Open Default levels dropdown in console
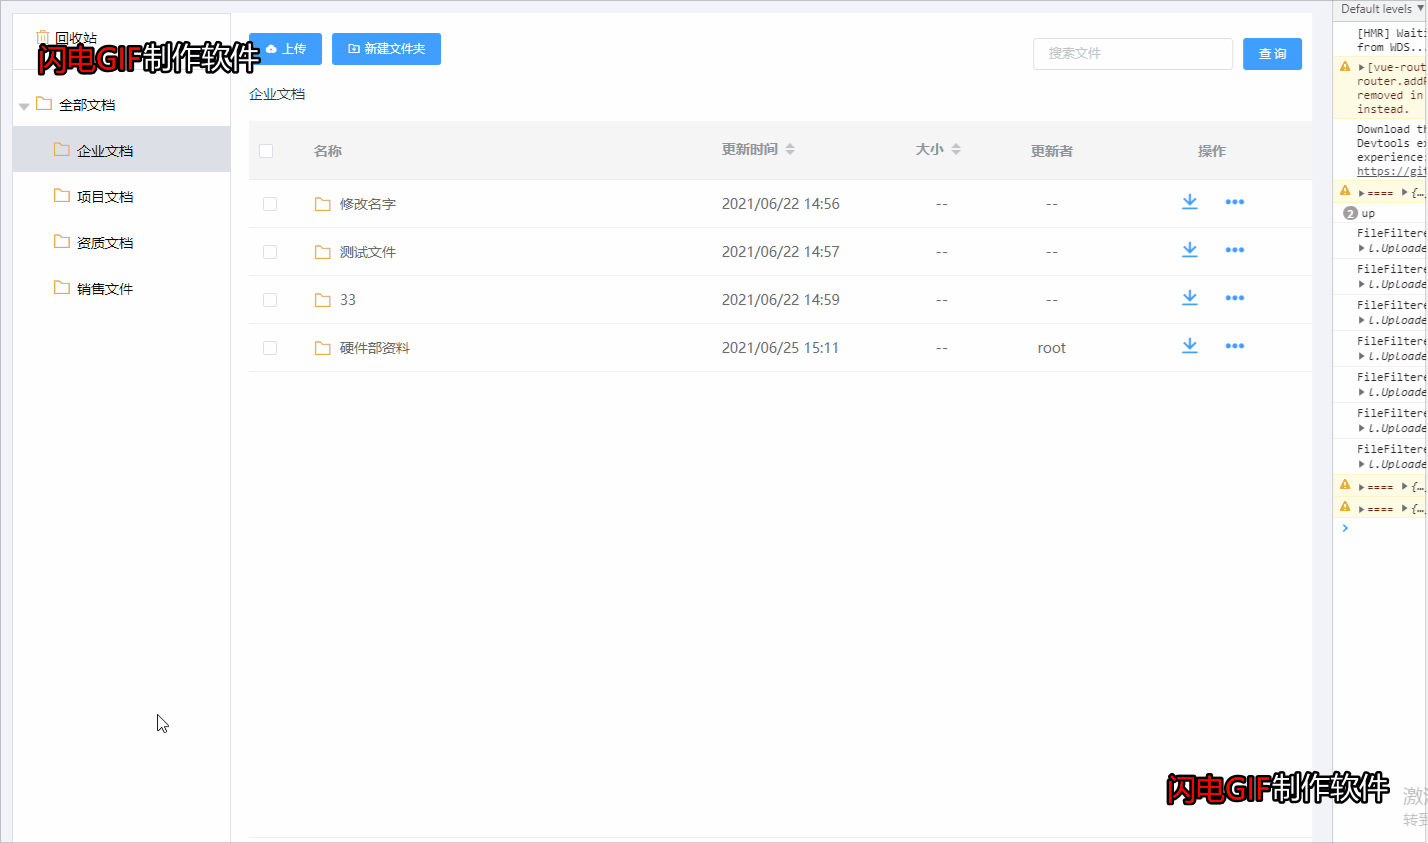The width and height of the screenshot is (1428, 843). tap(1383, 9)
